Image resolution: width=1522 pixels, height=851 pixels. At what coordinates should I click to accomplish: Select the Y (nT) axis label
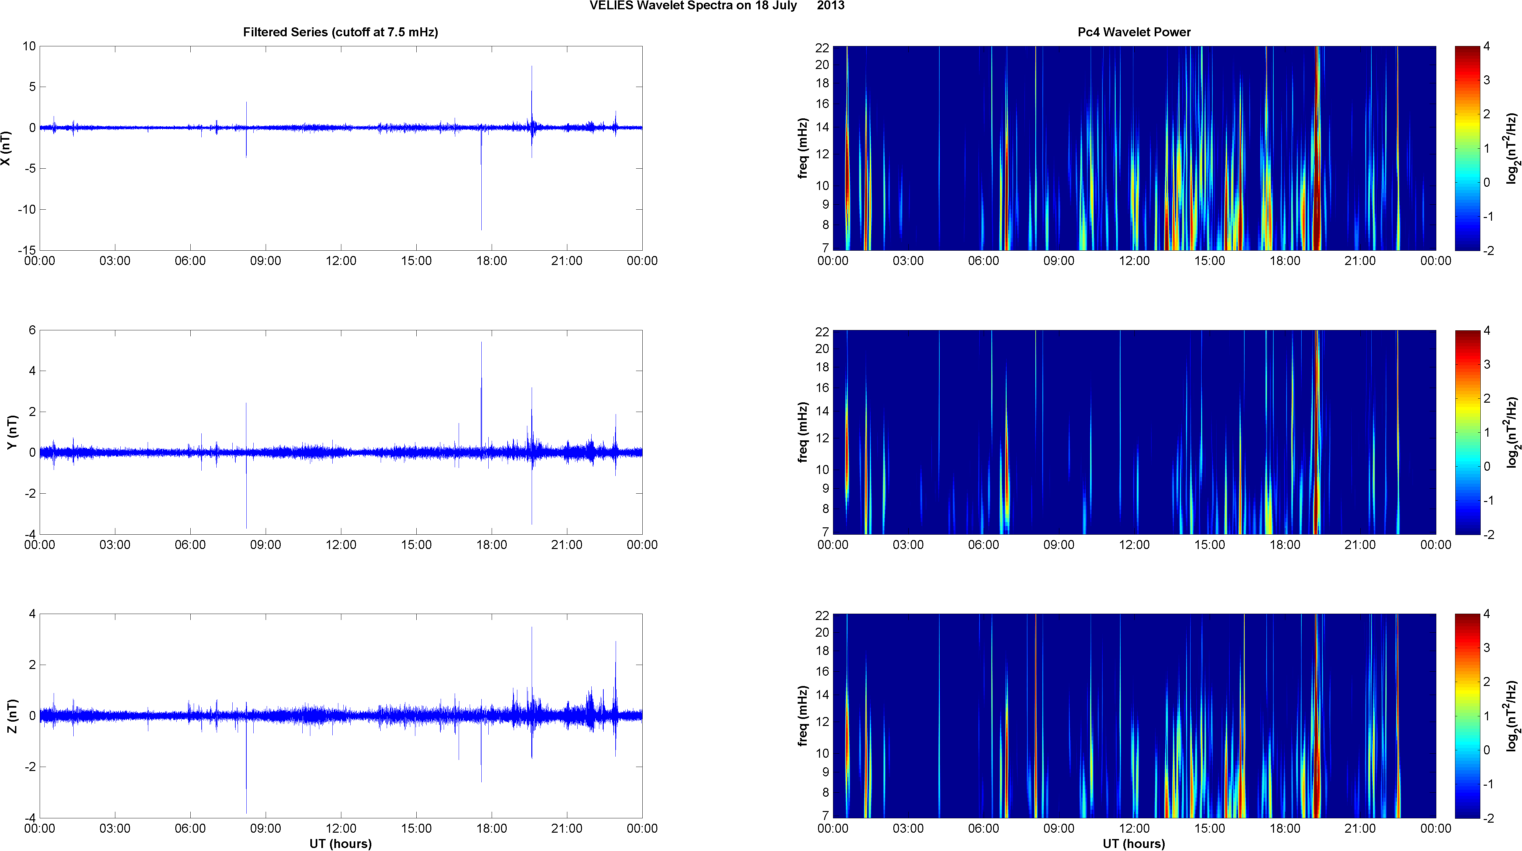tap(12, 432)
